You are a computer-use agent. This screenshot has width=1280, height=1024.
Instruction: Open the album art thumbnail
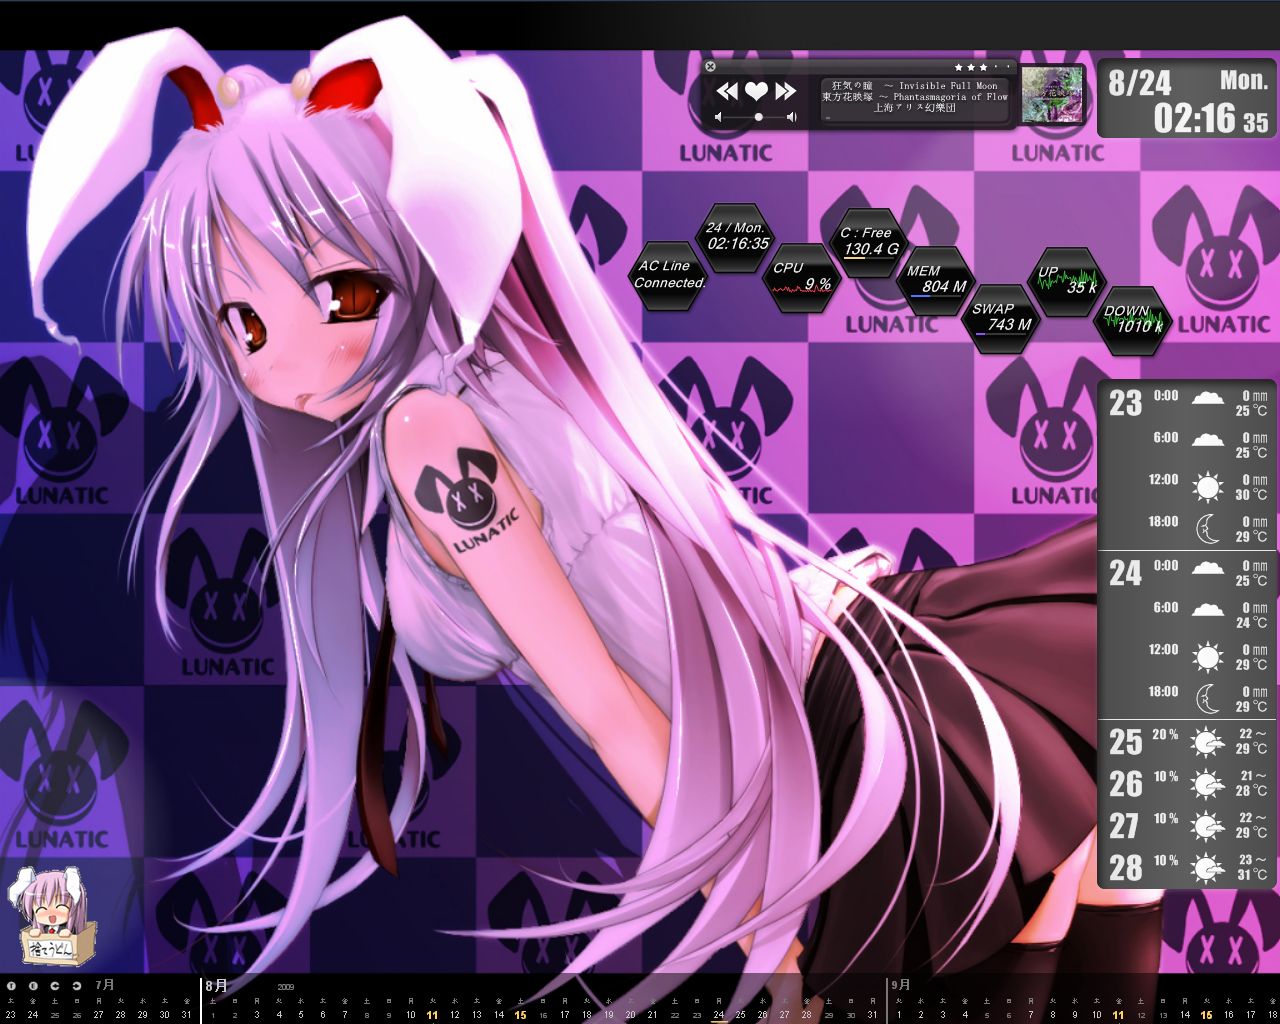pos(1053,94)
